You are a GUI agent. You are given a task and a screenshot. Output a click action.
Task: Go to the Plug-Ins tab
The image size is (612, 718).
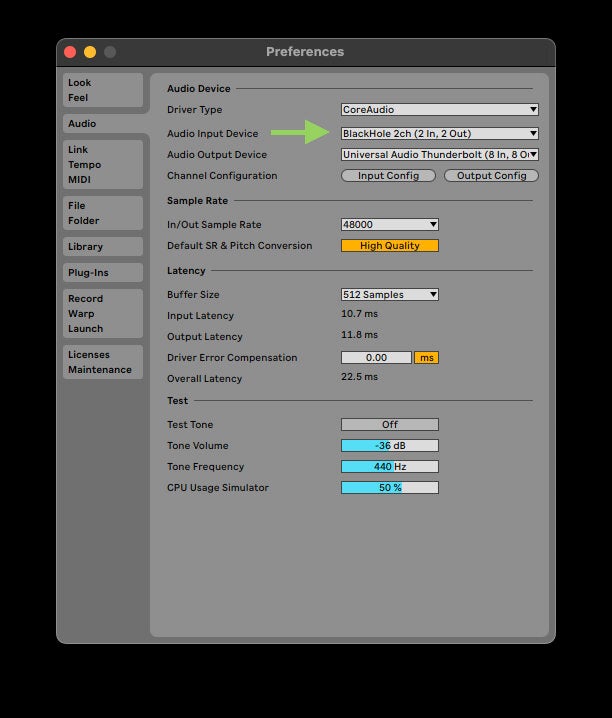pos(103,272)
